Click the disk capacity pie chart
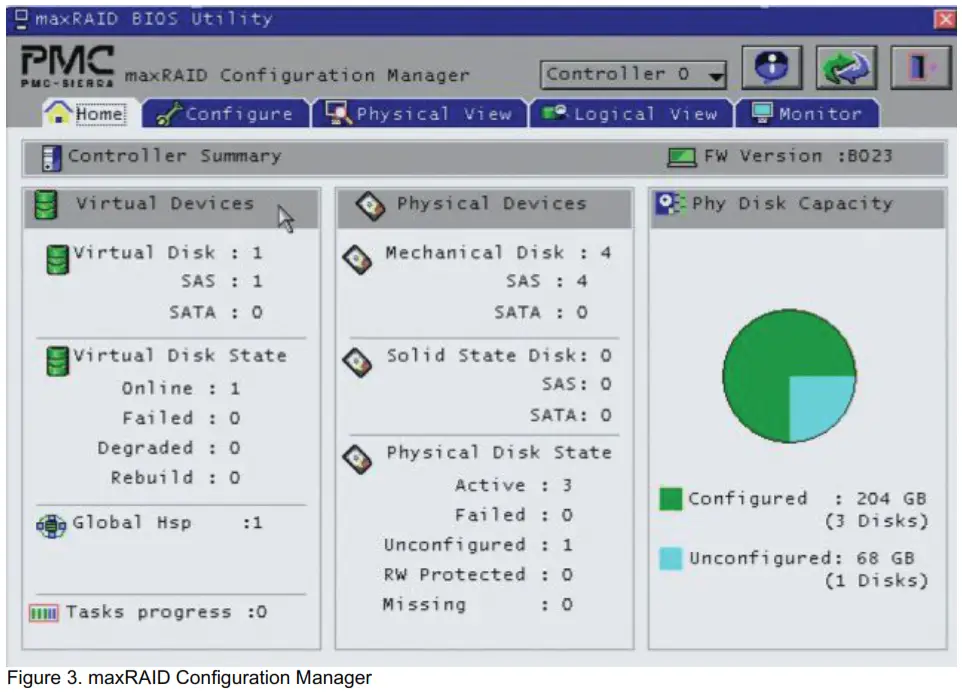This screenshot has height=693, width=962. point(790,375)
